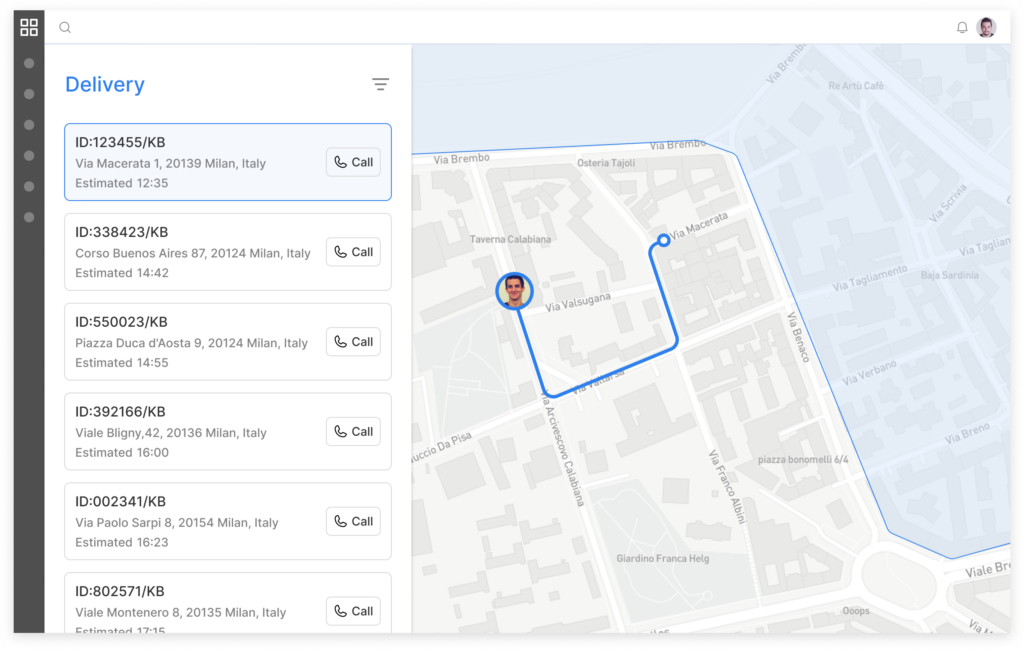The image size is (1024, 650).
Task: Call the Piazza Duca d'Aosta delivery
Action: click(353, 342)
